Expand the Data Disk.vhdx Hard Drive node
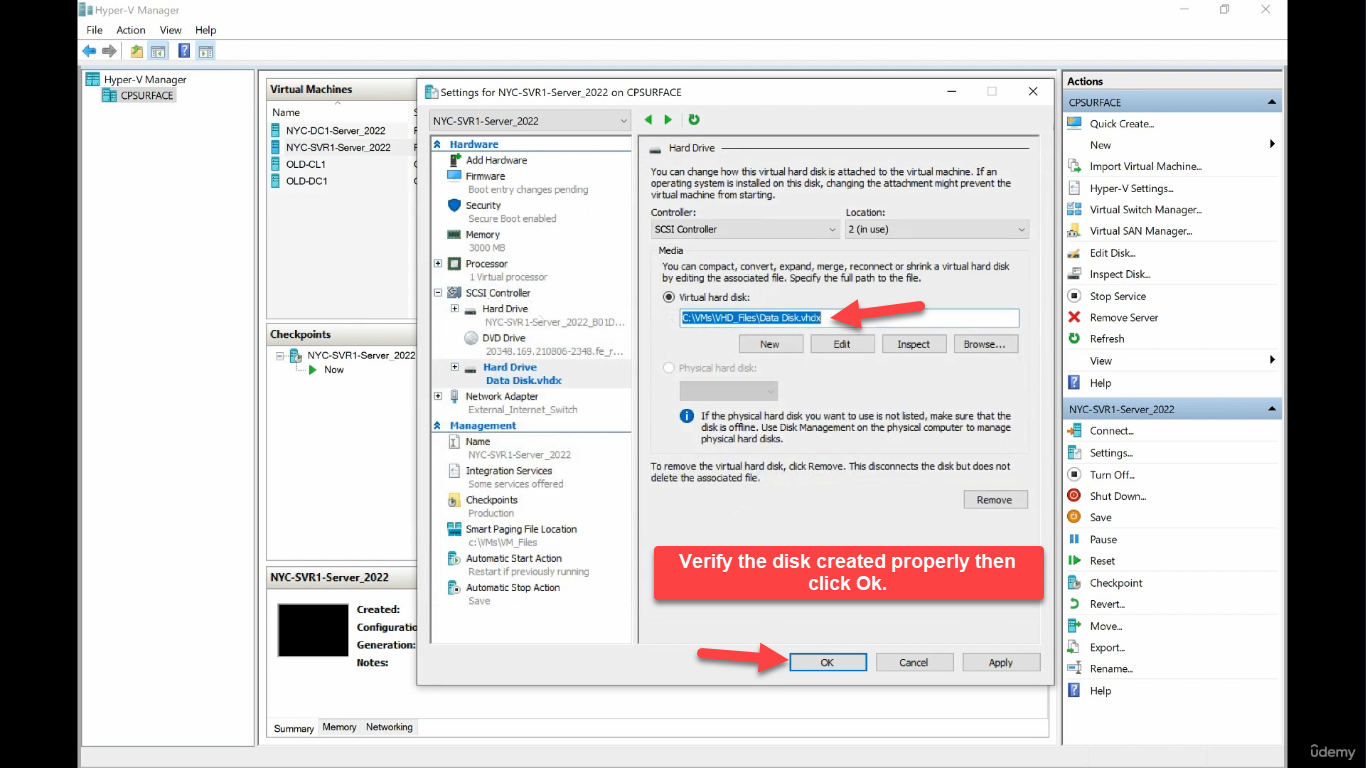 coord(455,367)
